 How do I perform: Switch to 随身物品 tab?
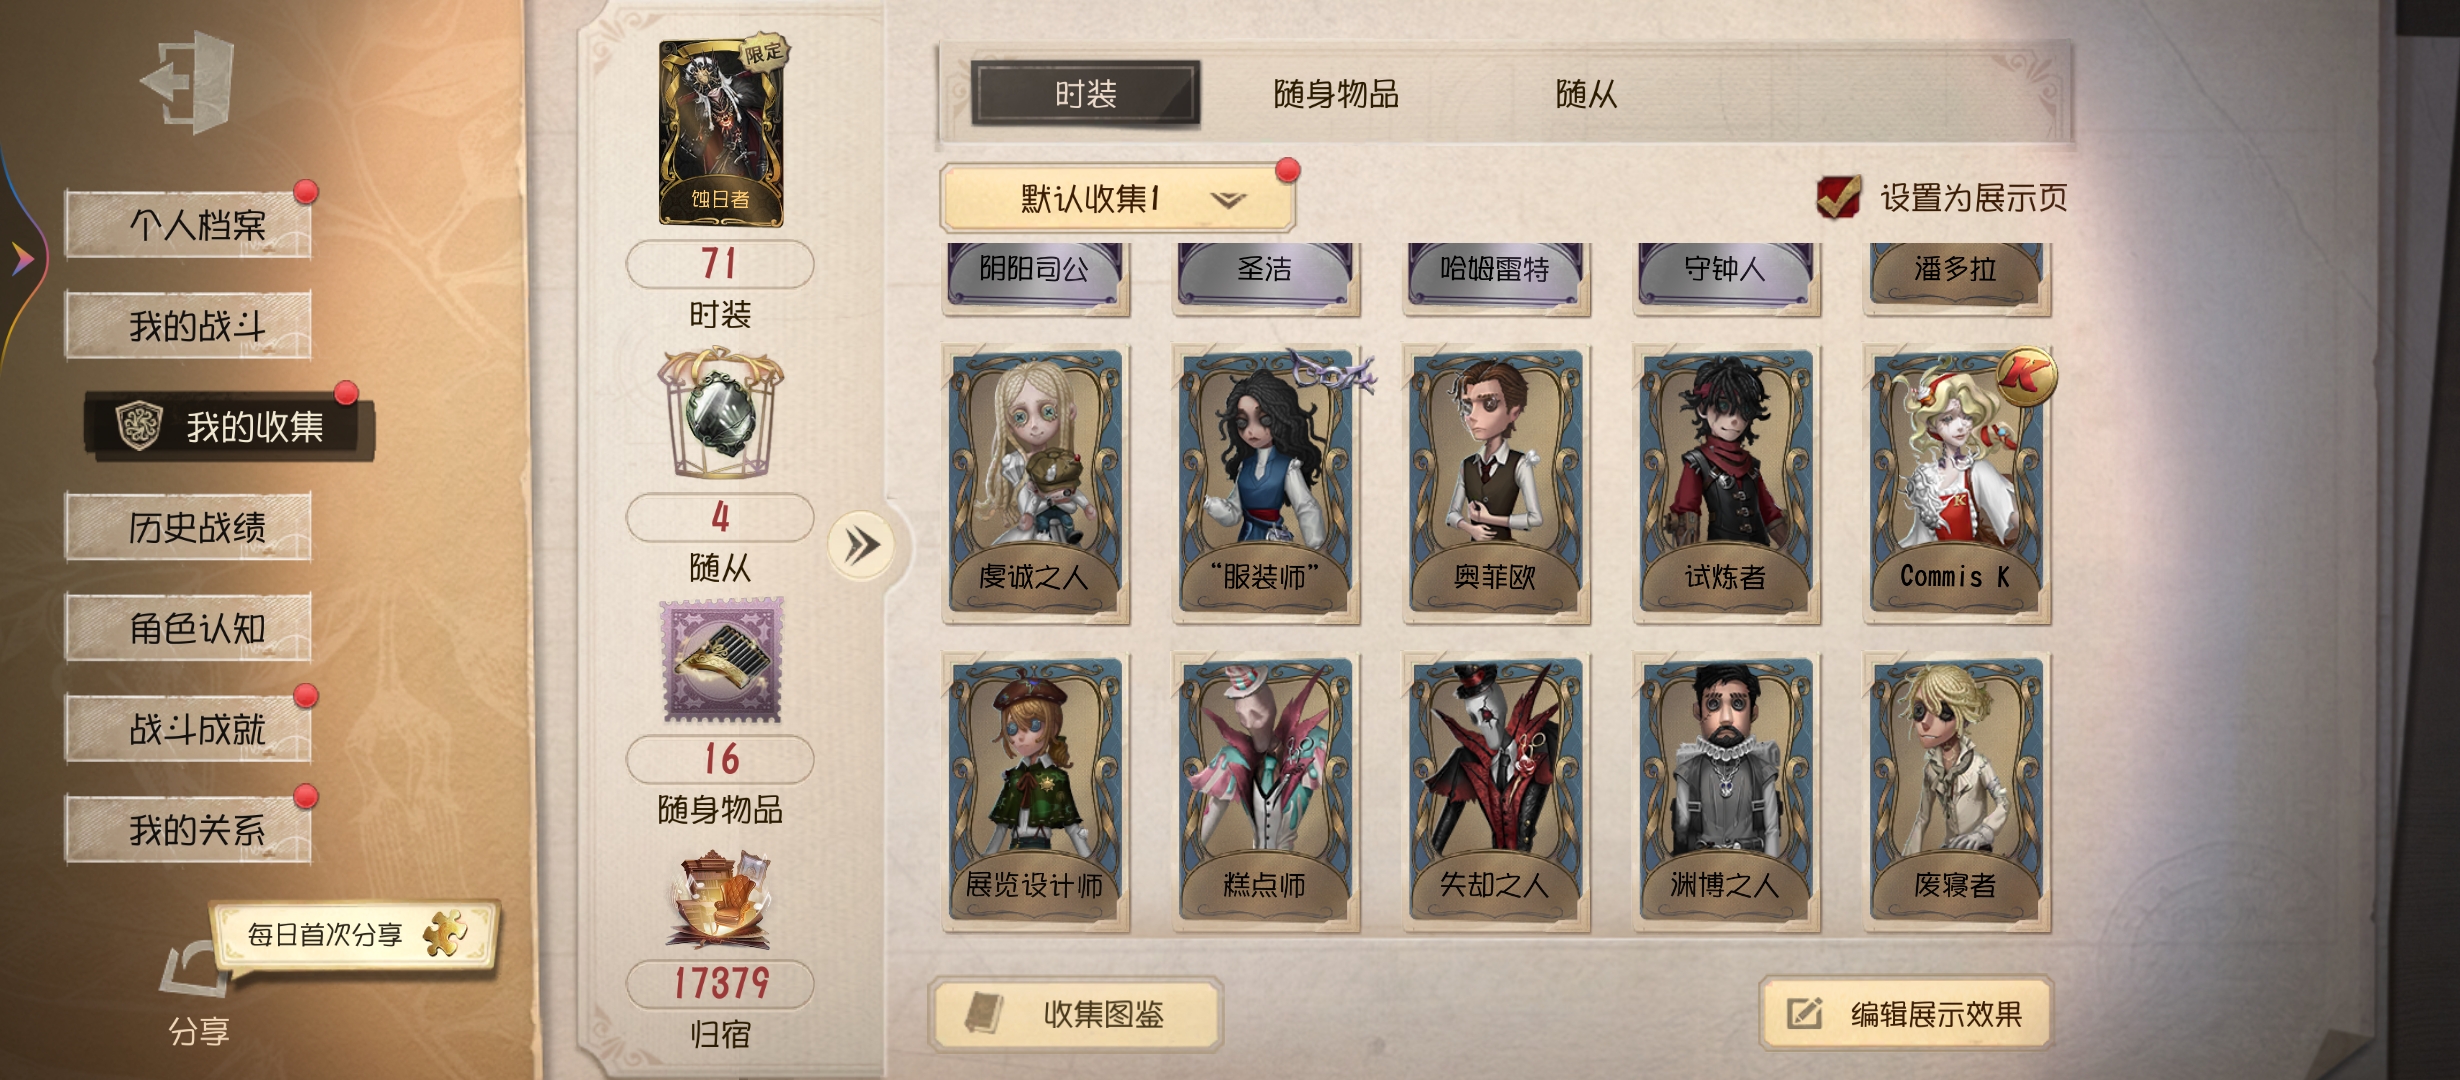(1336, 94)
